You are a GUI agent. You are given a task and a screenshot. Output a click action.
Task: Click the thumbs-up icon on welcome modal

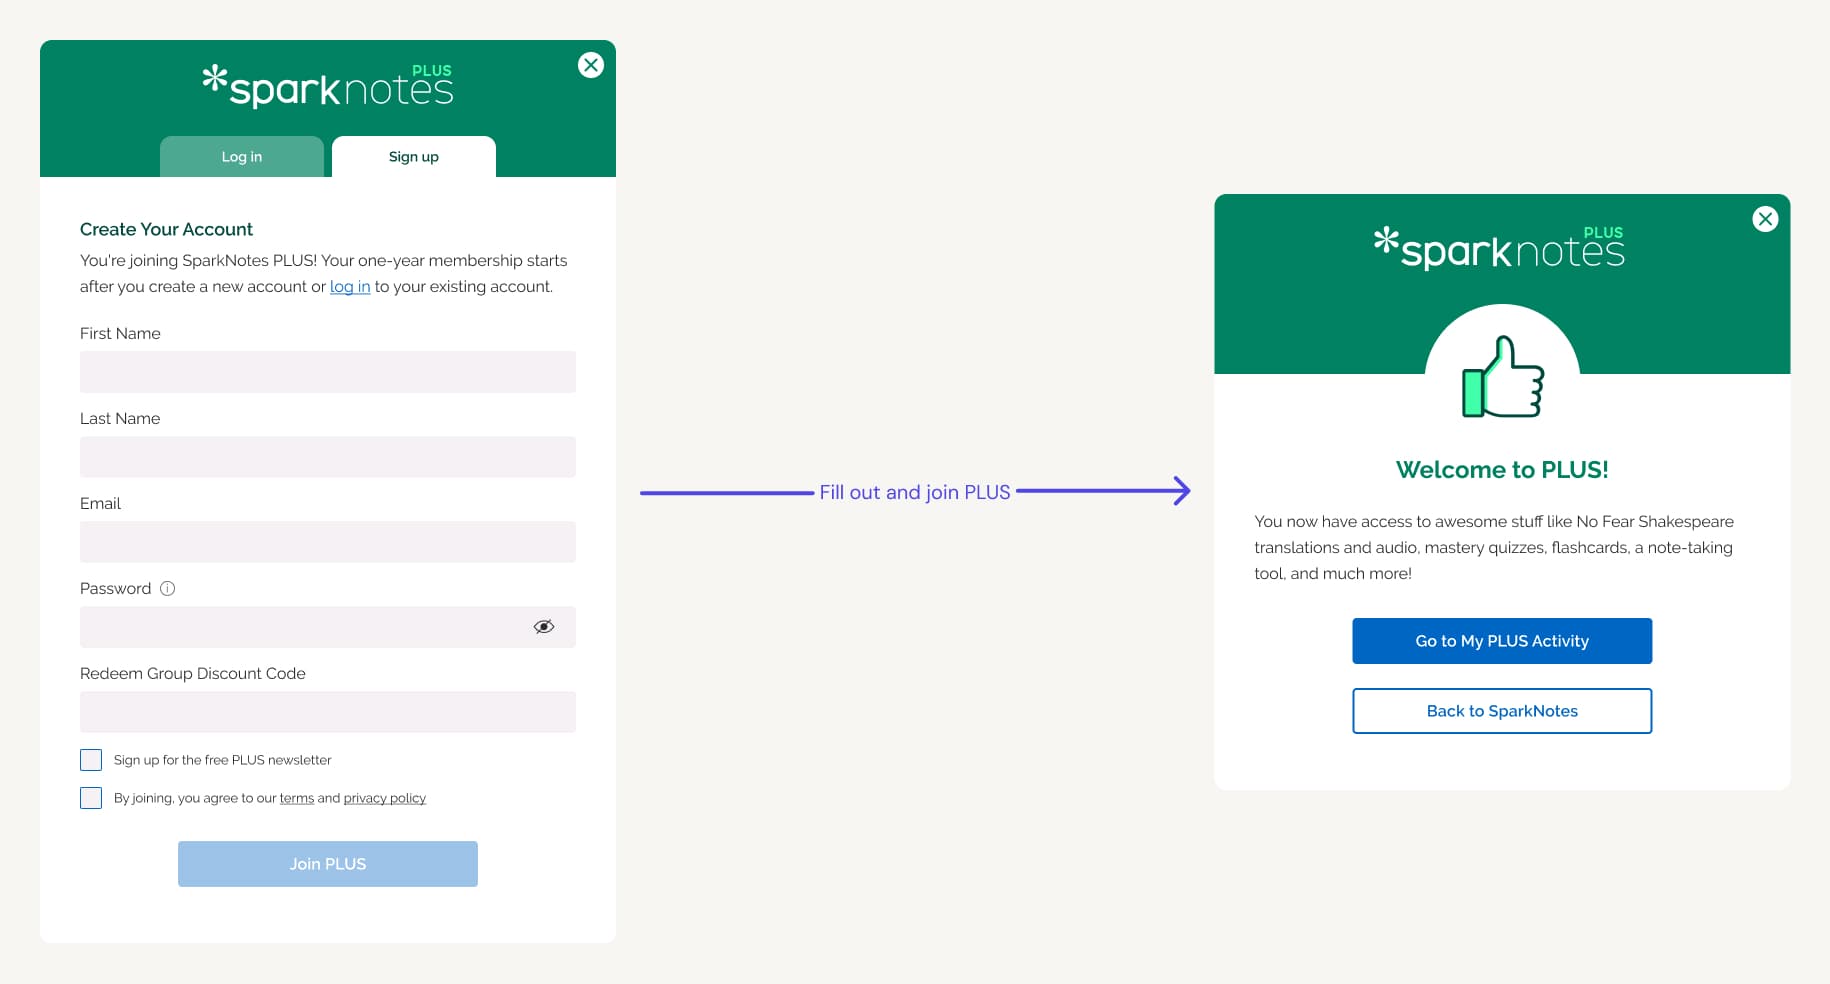click(x=1501, y=380)
